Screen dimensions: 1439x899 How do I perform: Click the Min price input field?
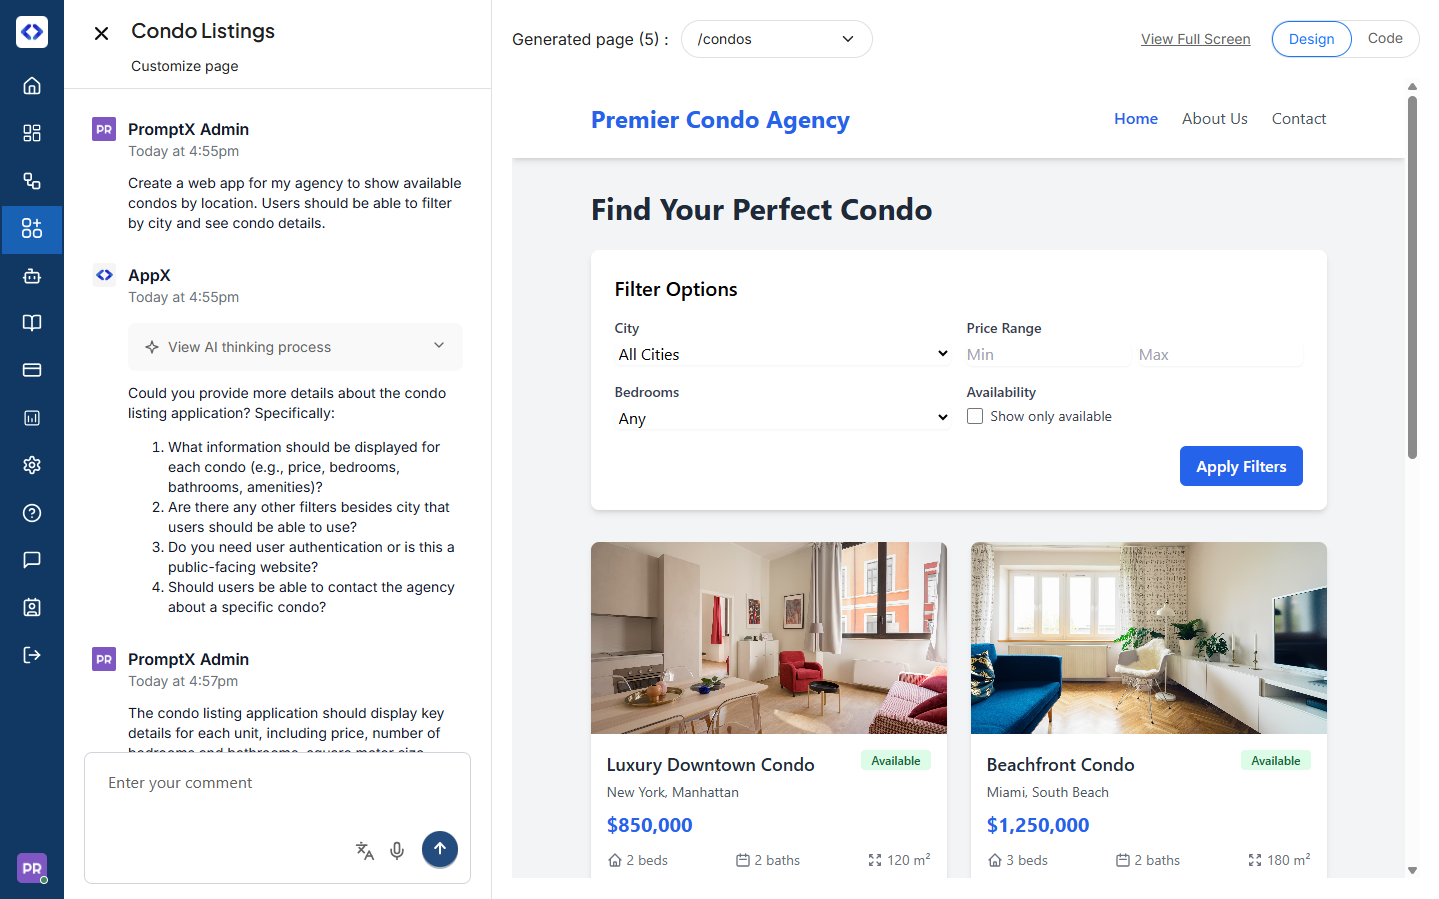point(1047,355)
